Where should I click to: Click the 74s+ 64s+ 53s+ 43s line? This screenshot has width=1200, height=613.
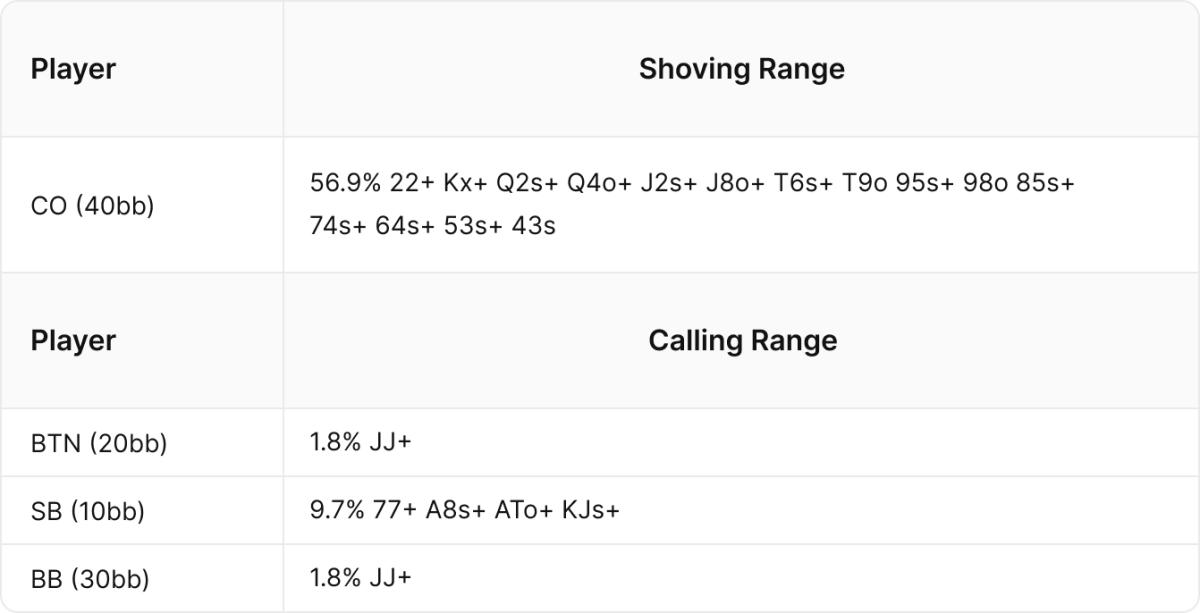point(432,226)
